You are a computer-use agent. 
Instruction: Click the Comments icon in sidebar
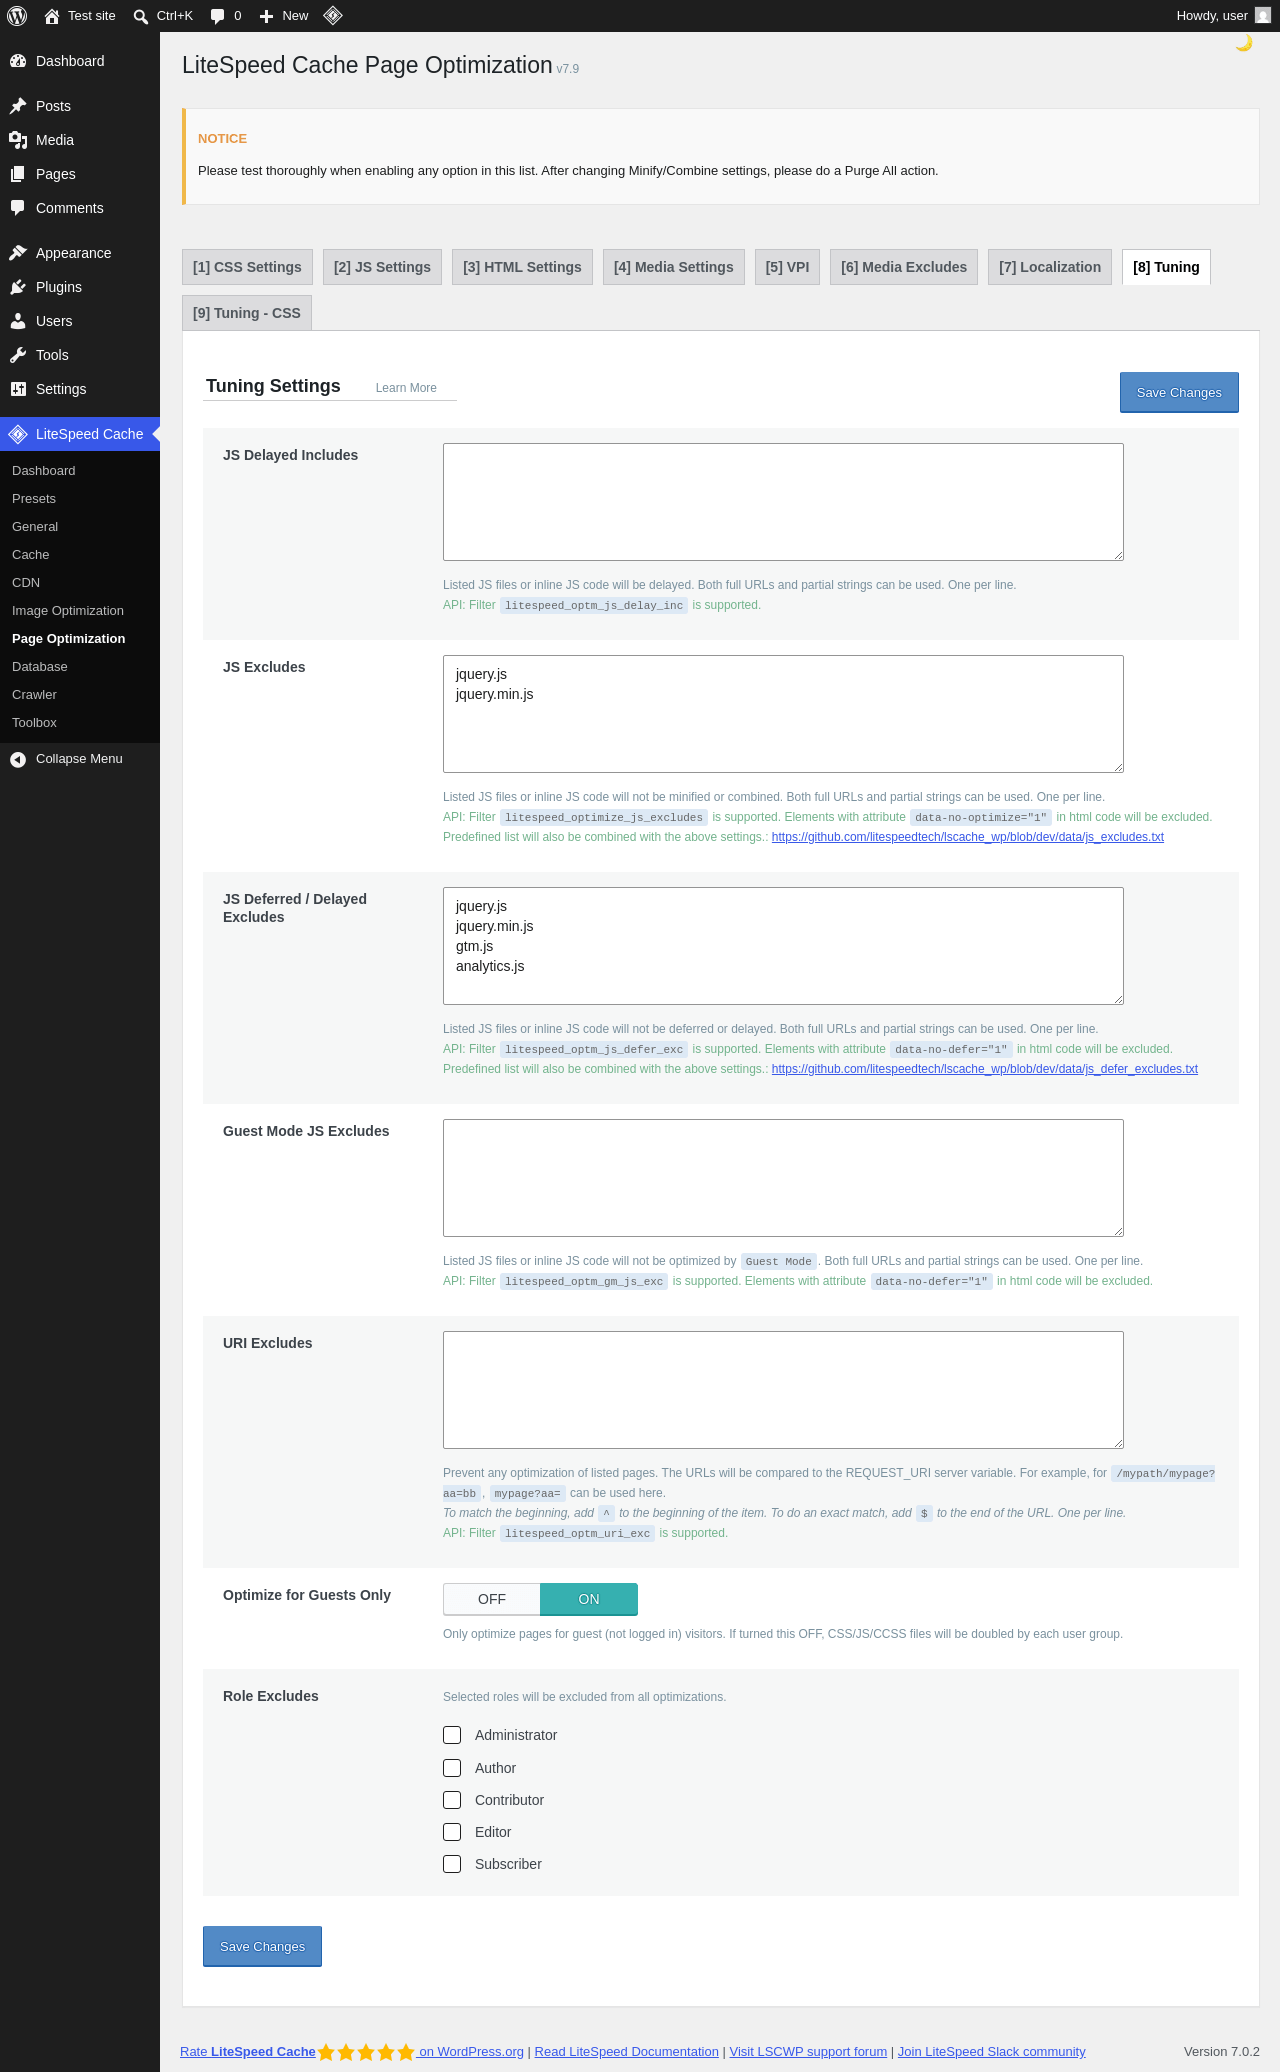click(18, 208)
